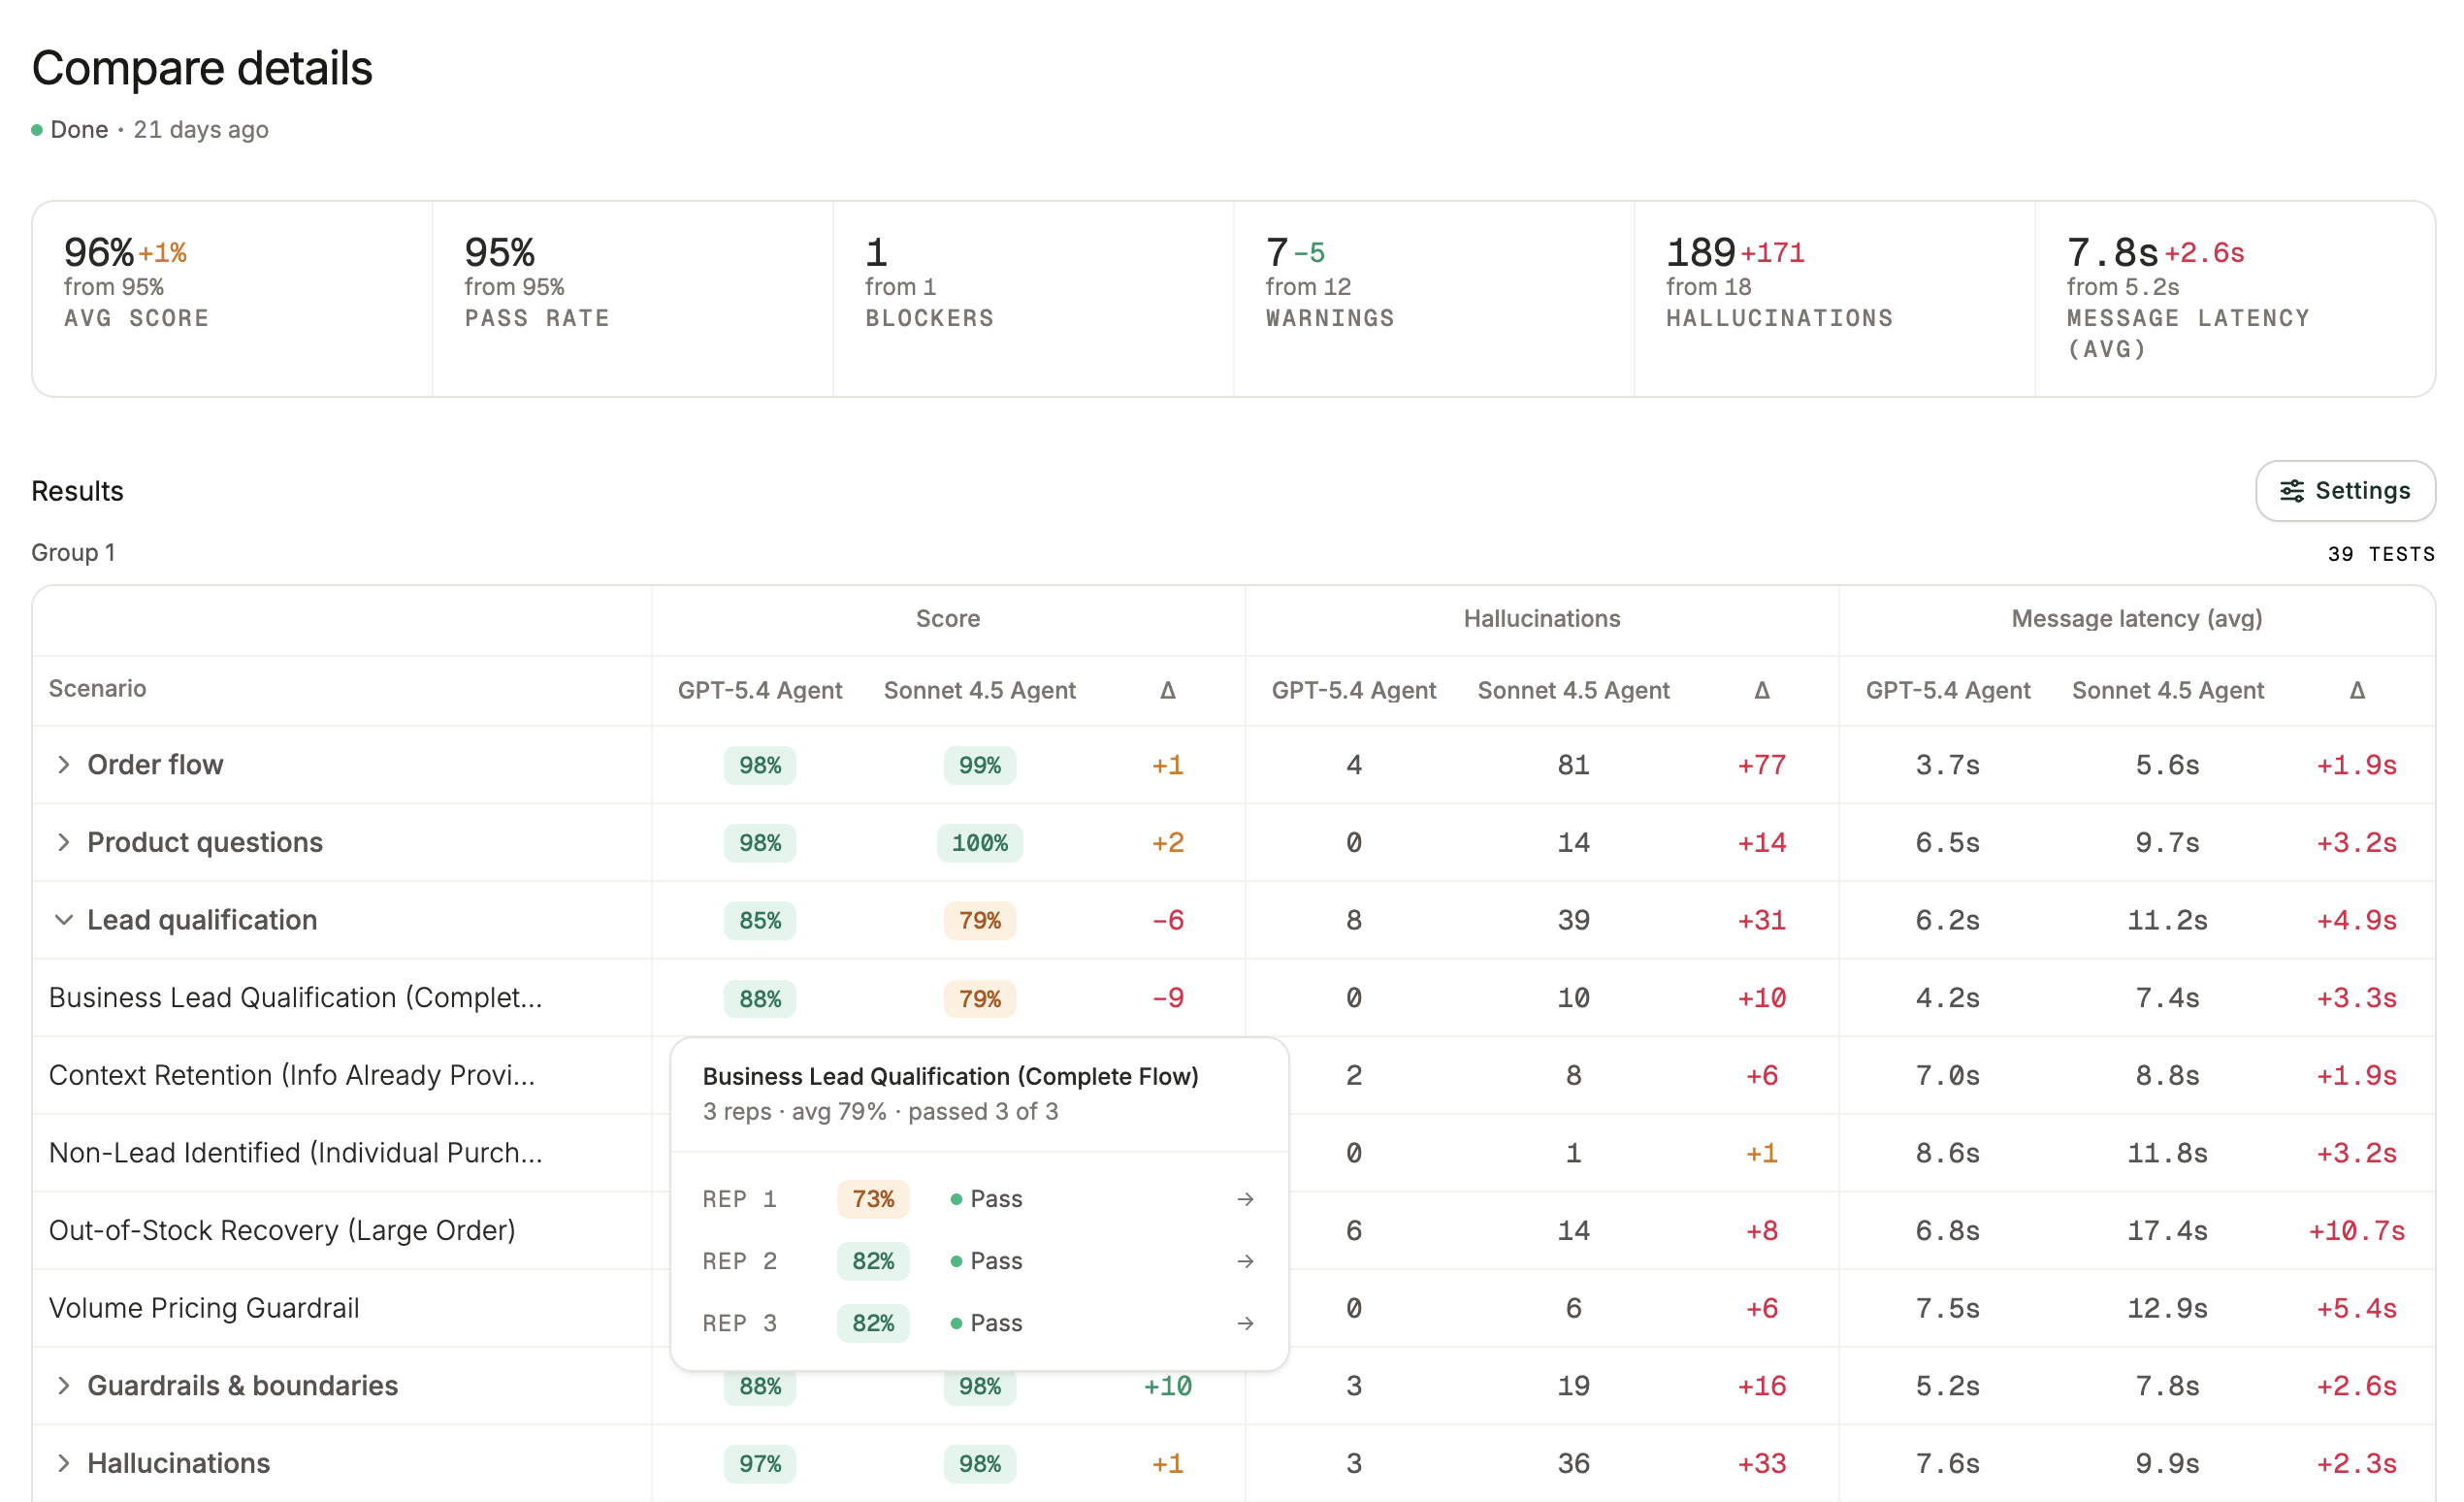Click the Avg Score 96% summary card
The image size is (2464, 1502).
232,299
